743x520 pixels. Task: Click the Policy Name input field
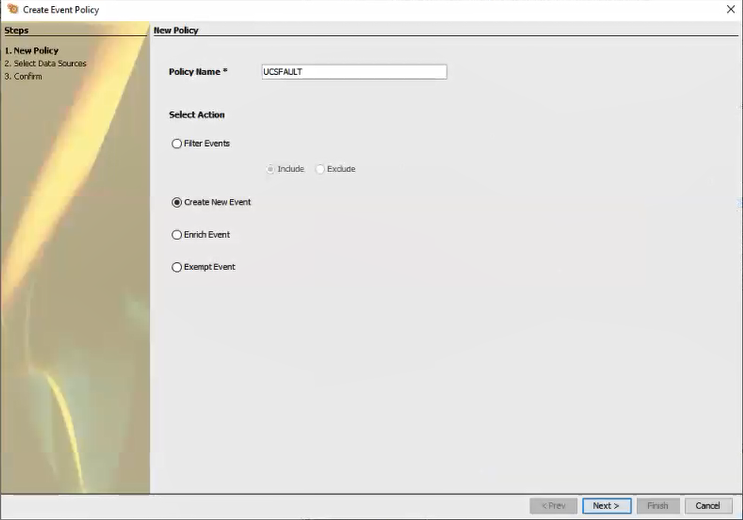(354, 72)
